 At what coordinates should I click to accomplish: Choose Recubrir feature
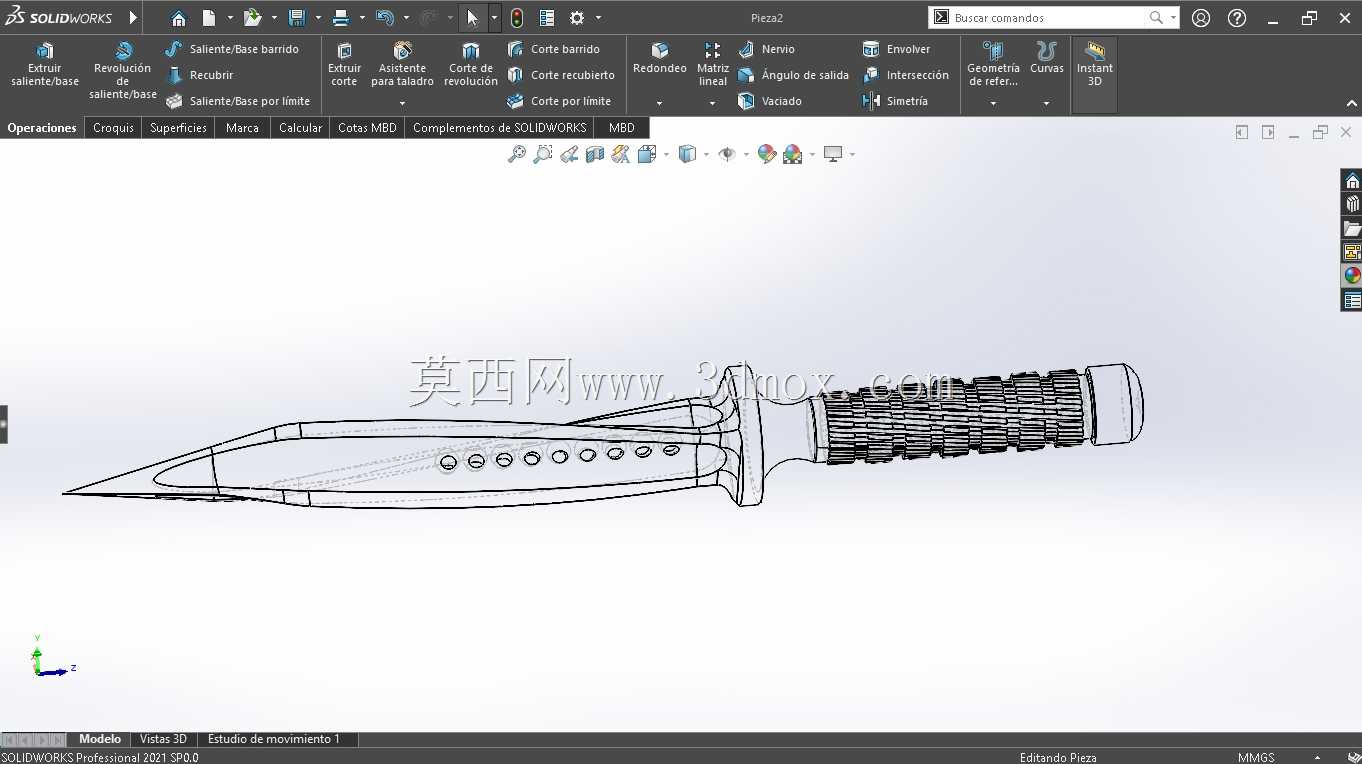[199, 75]
